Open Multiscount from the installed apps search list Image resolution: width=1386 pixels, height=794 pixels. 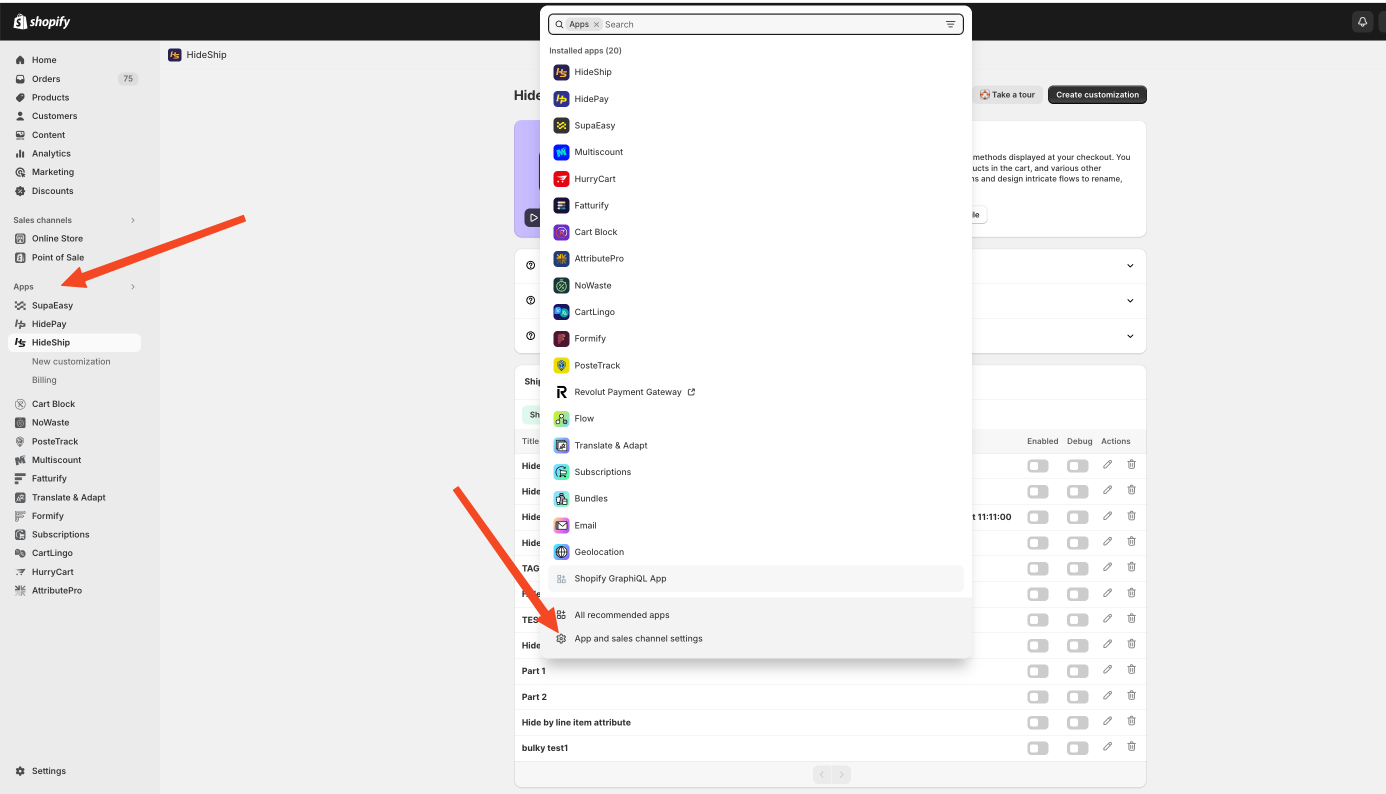(x=756, y=152)
